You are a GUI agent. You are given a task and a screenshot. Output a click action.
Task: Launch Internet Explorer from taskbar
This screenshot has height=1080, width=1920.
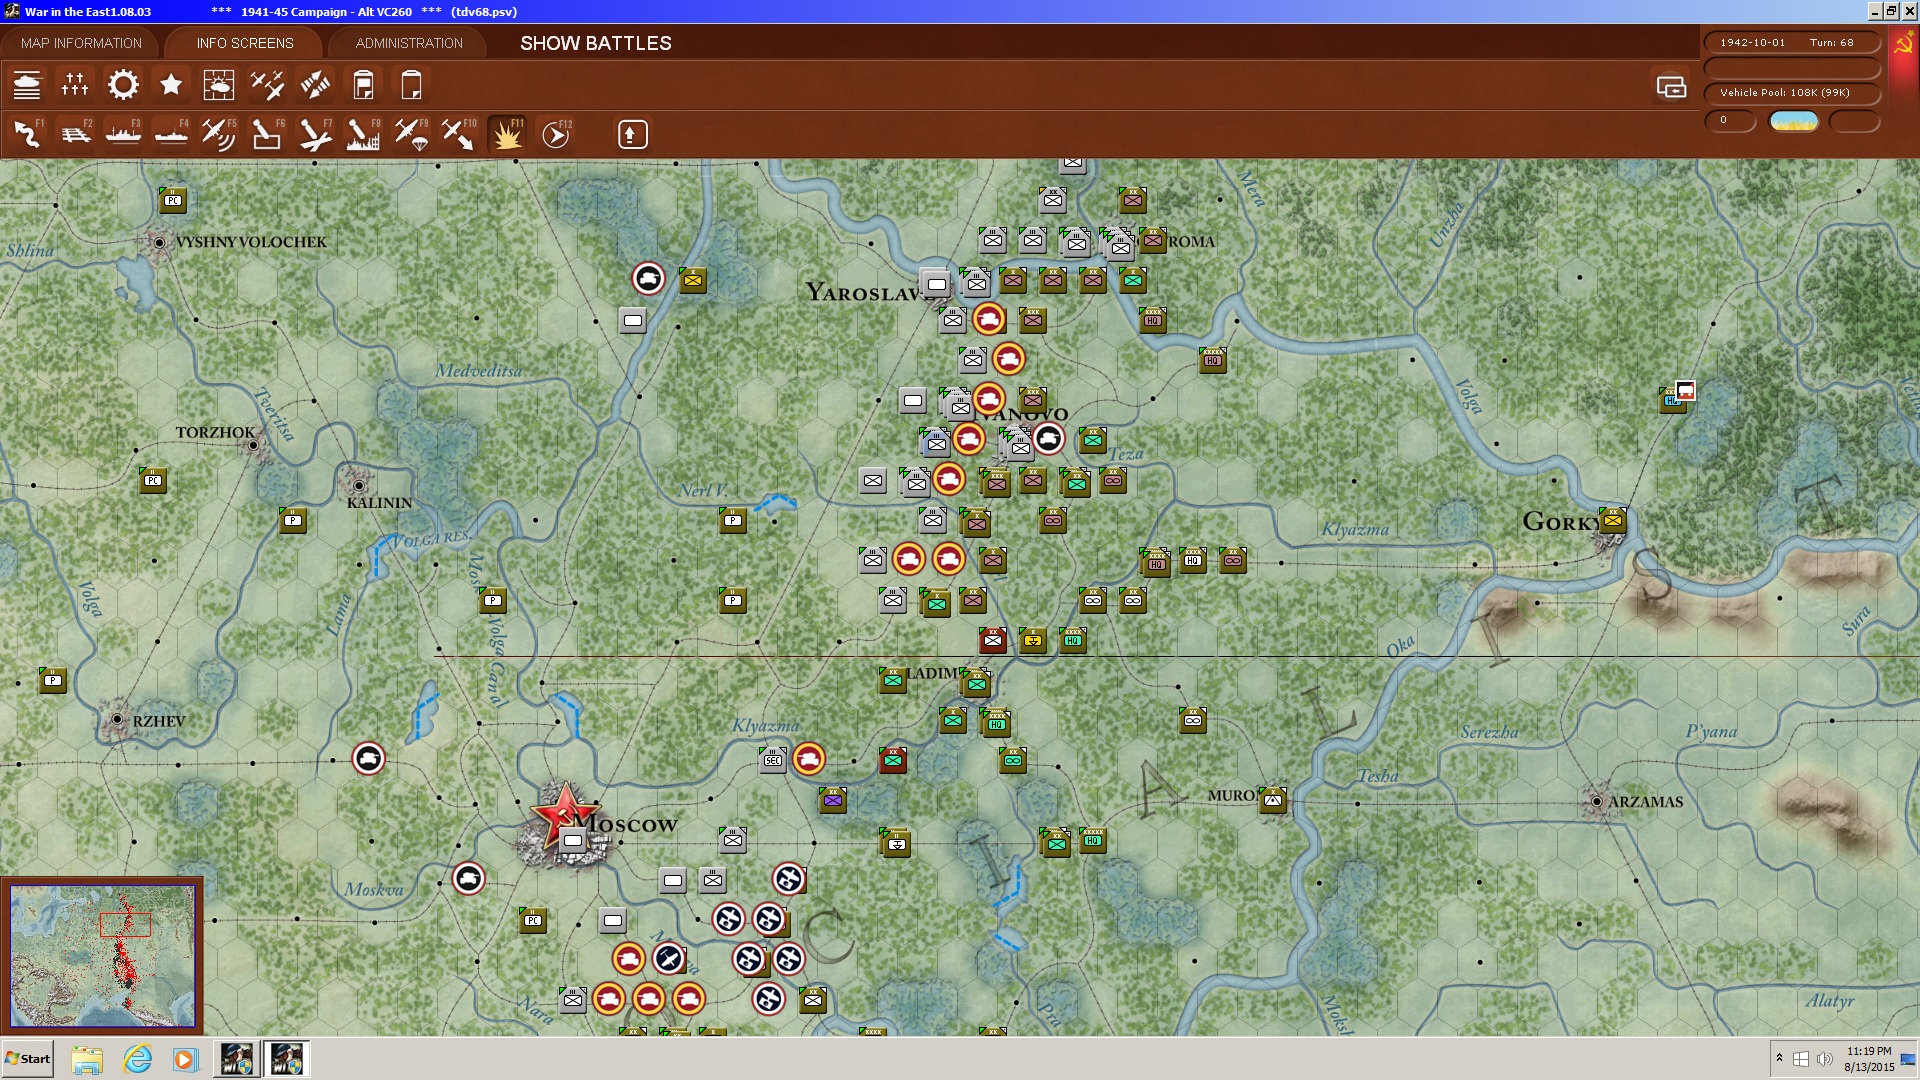pos(137,1059)
